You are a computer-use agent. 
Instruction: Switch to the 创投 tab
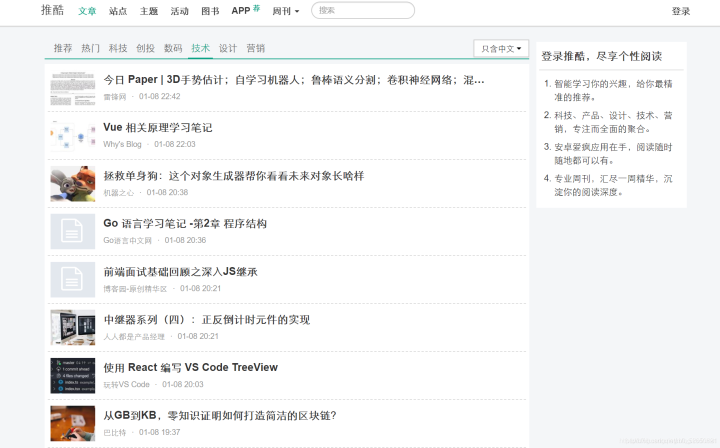tap(146, 48)
